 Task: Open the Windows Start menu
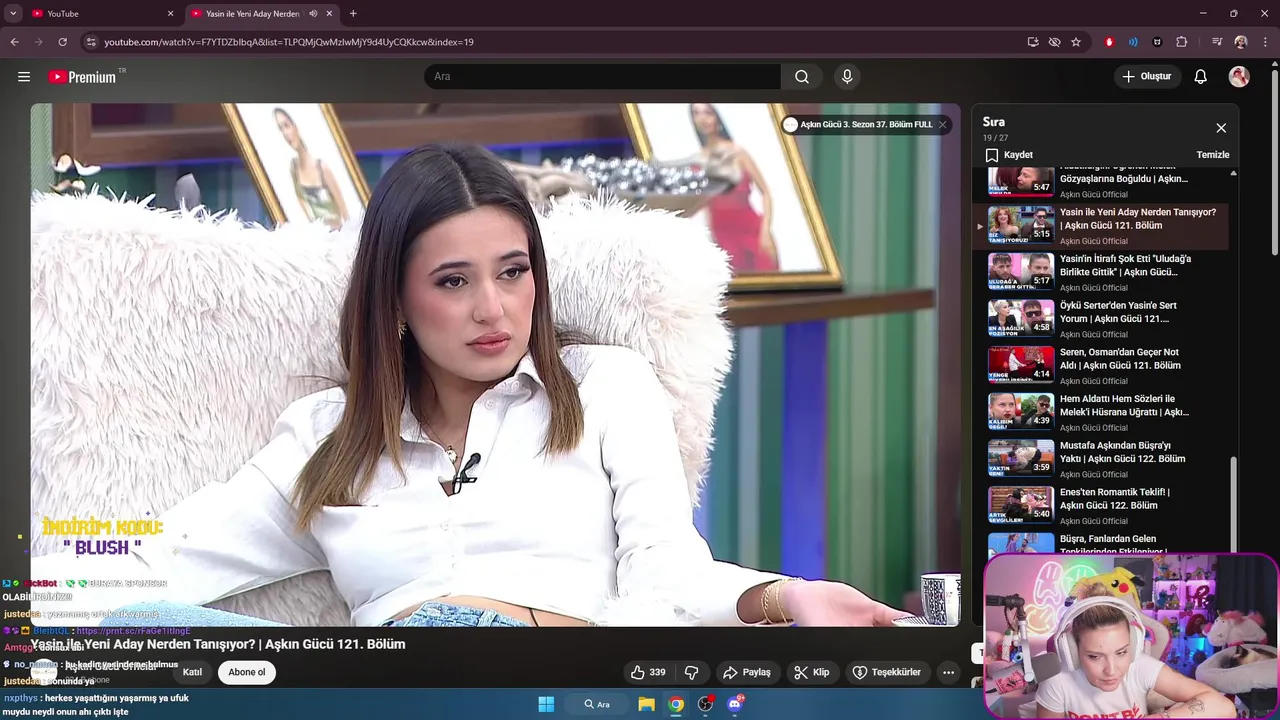pyautogui.click(x=546, y=704)
